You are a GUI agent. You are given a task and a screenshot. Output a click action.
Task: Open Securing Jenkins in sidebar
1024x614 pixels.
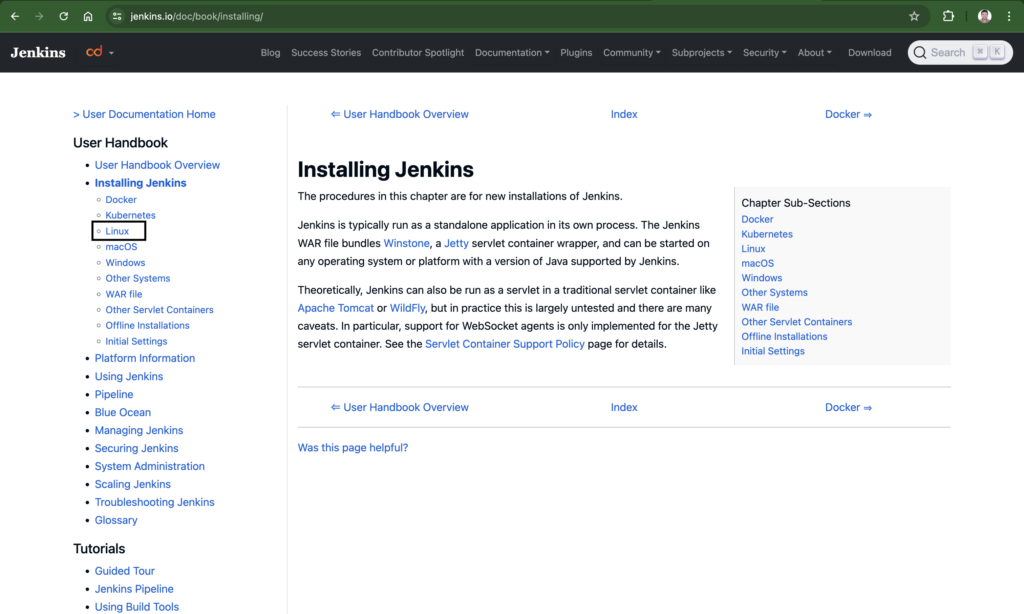click(136, 448)
